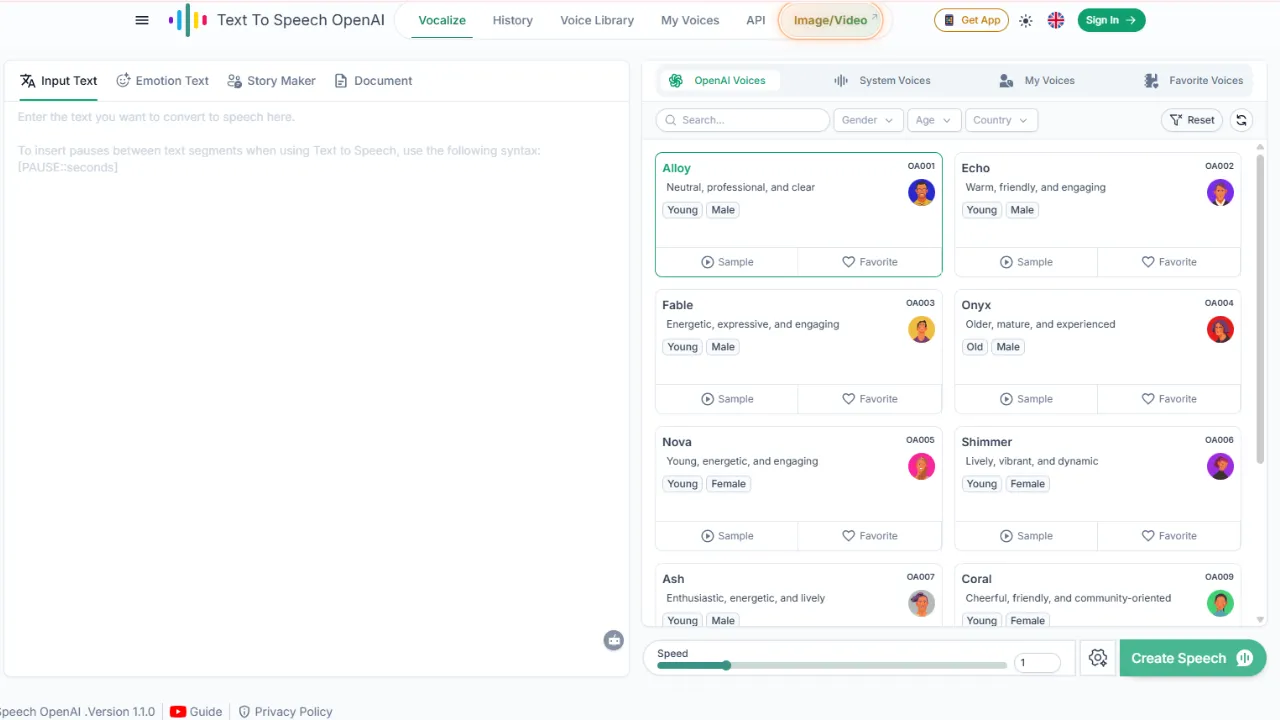Adjust the Speed slider
Screen dimensions: 1280x720
(725, 665)
